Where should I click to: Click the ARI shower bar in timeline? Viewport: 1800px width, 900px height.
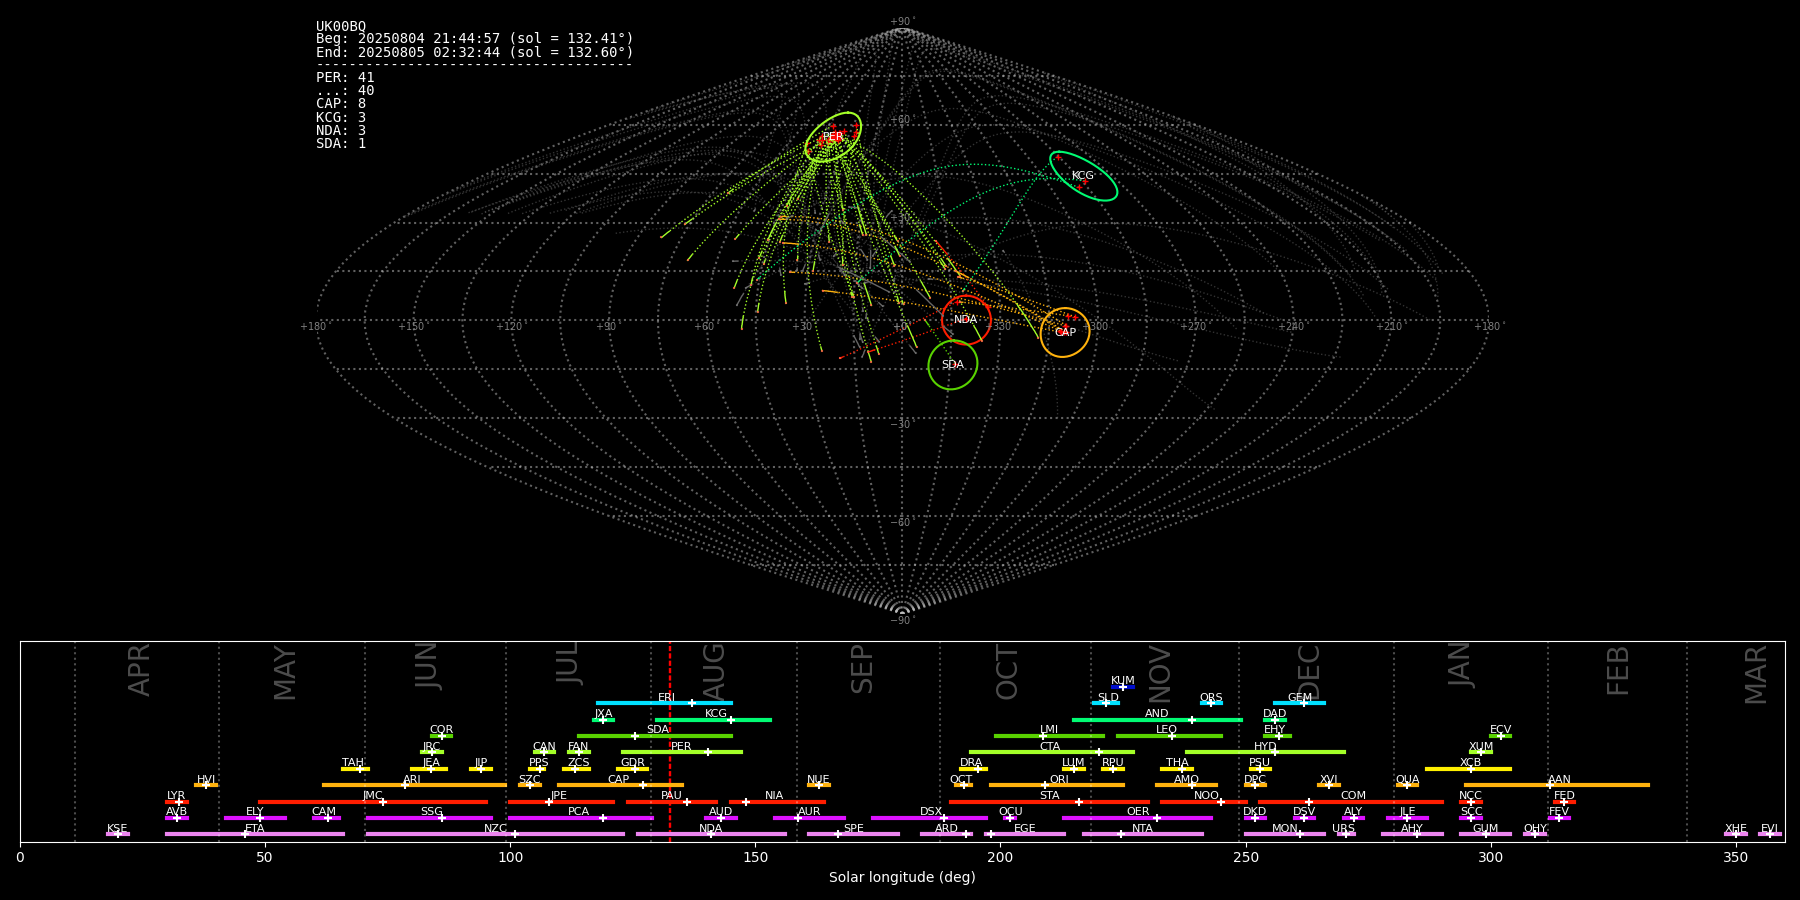[x=414, y=785]
